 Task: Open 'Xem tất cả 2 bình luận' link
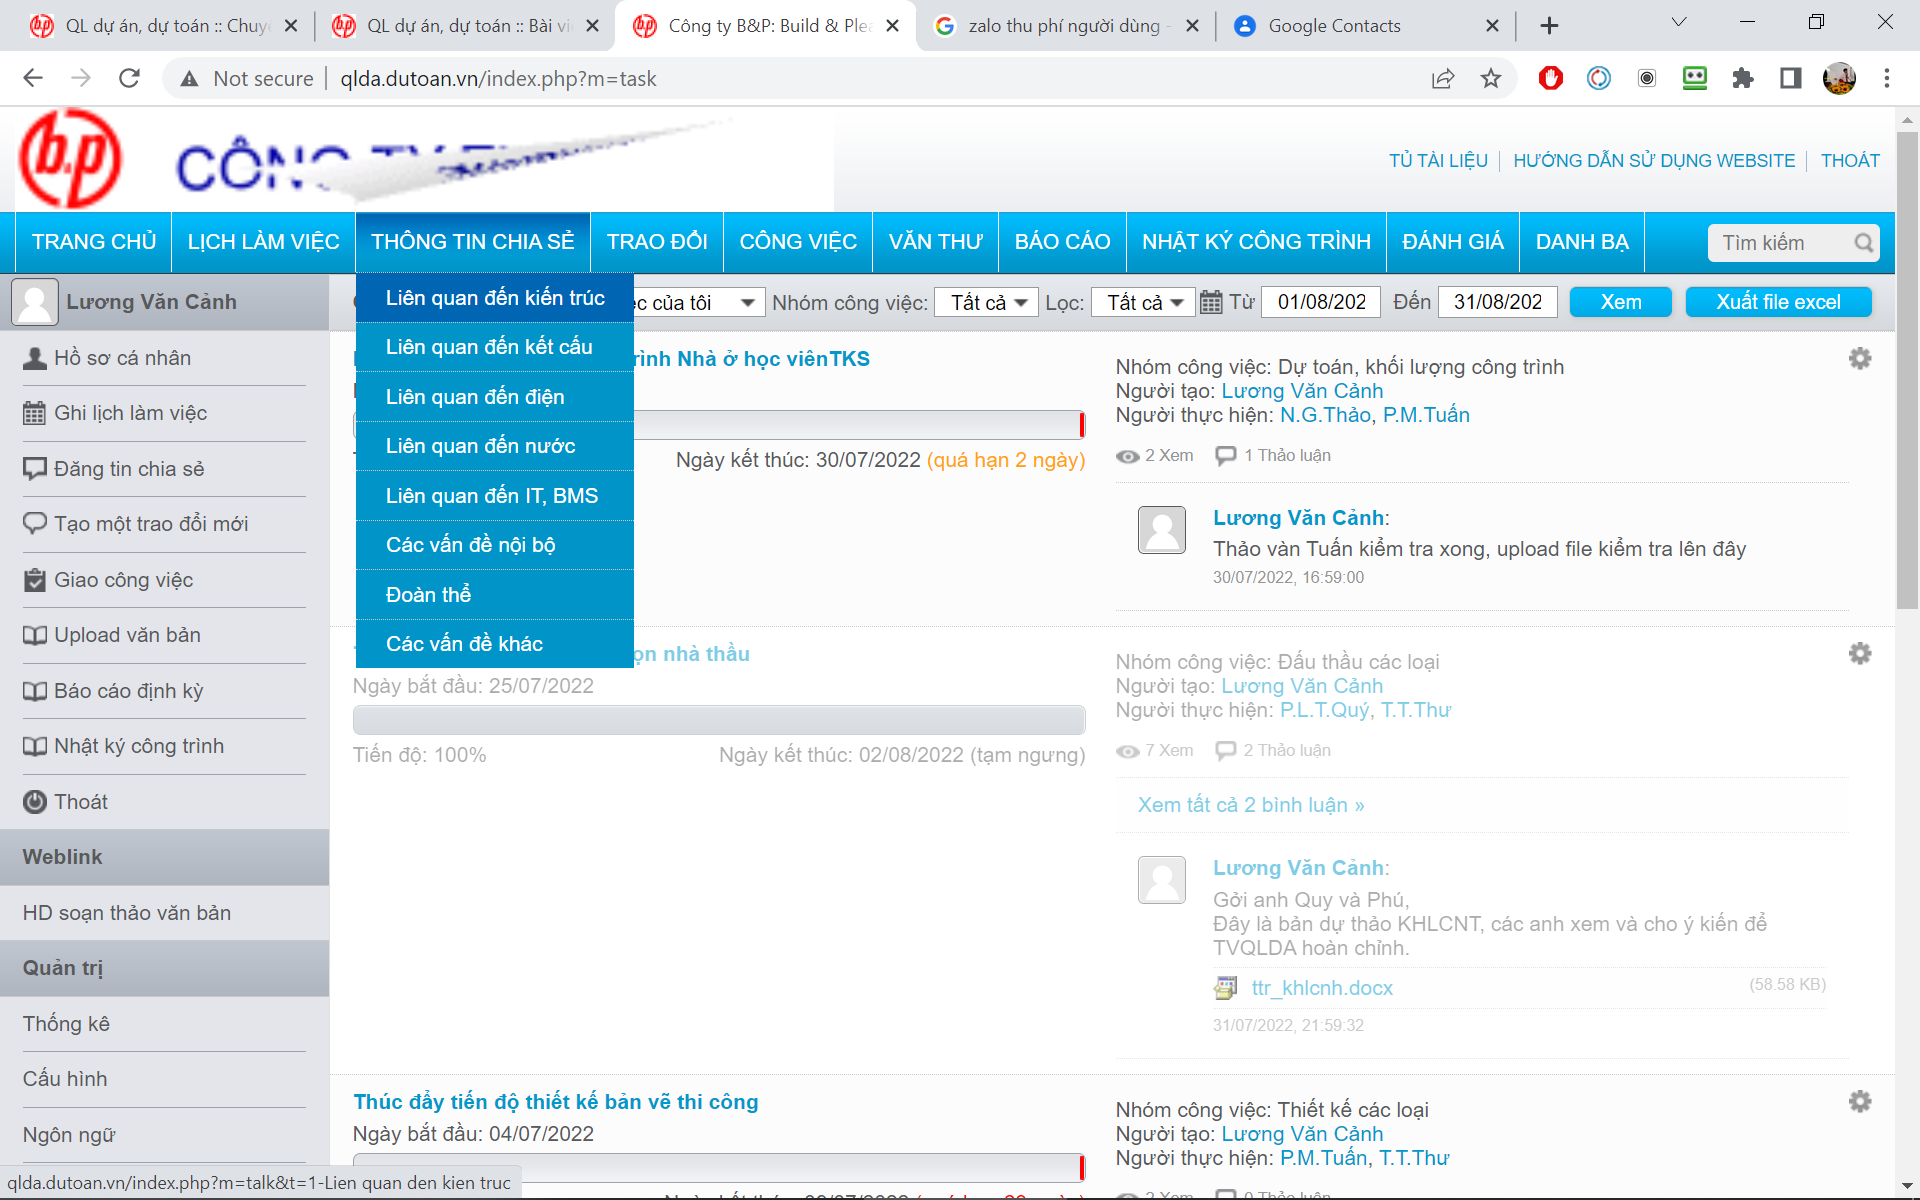point(1251,805)
